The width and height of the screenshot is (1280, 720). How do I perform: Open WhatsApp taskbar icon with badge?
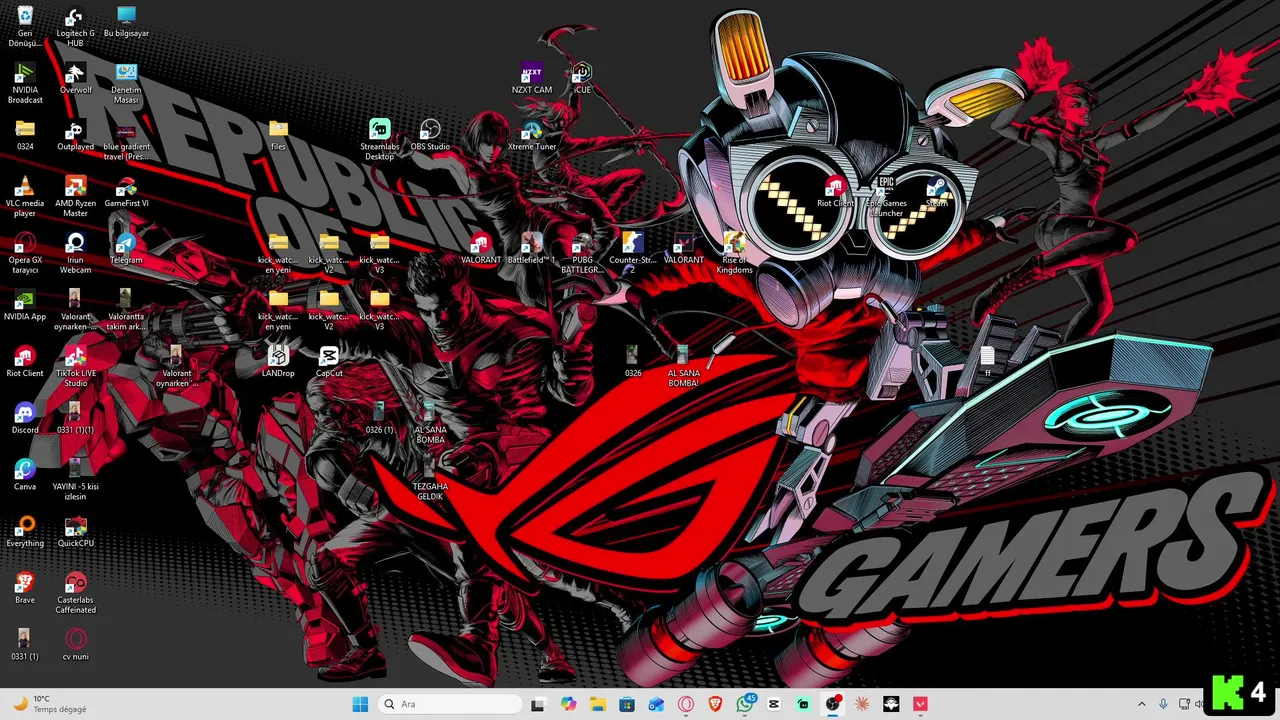pos(745,704)
